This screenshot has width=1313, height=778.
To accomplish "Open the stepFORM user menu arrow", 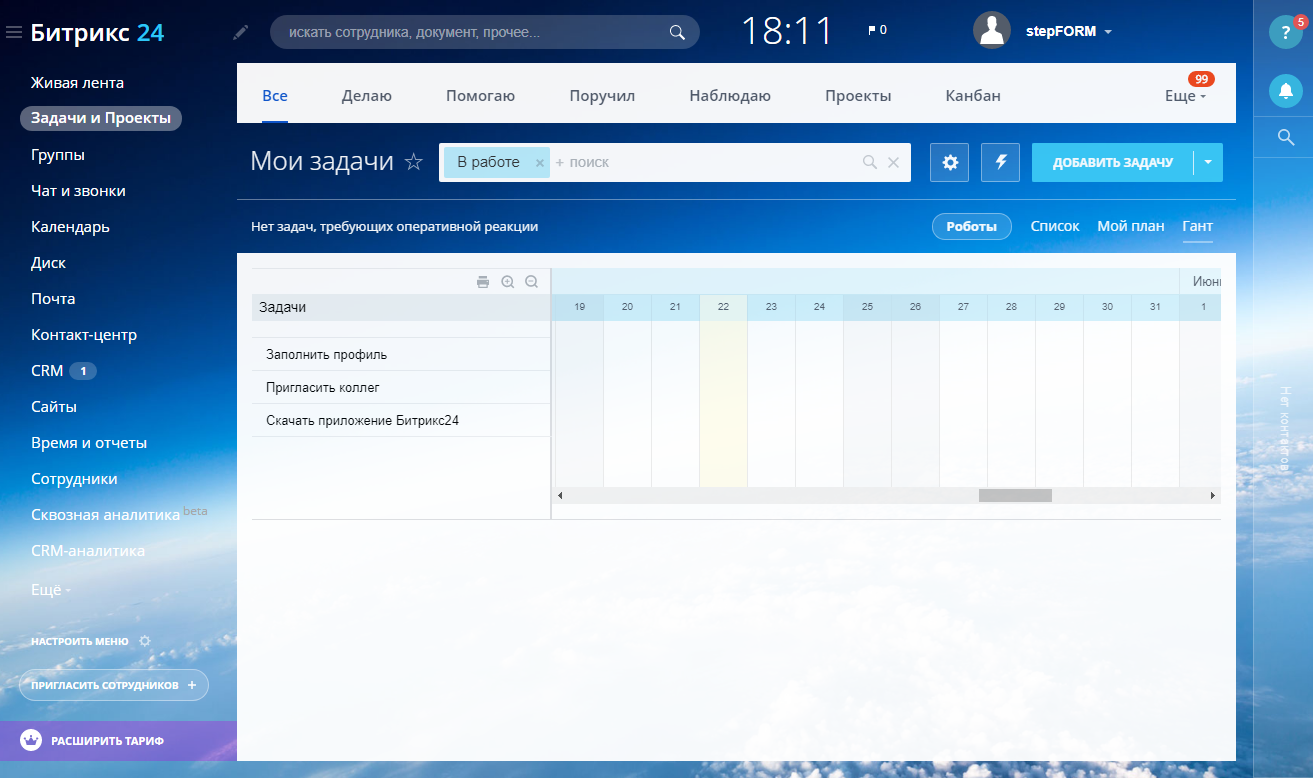I will point(1108,32).
